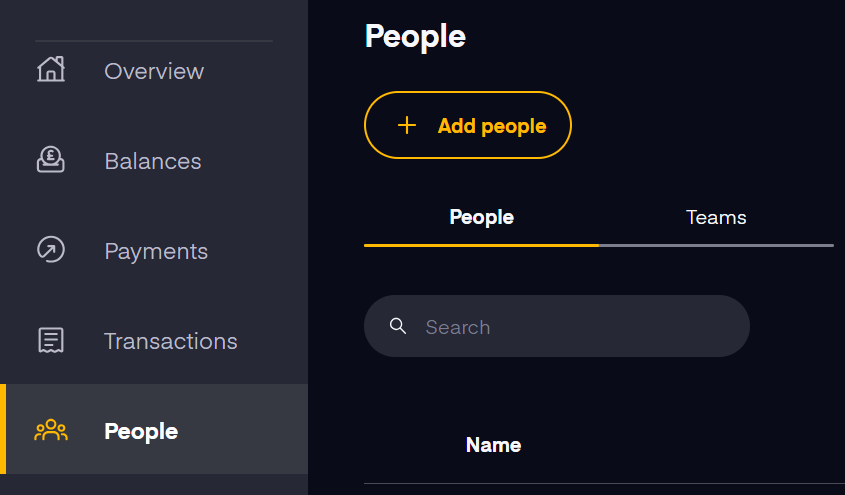Click the gray underline beneath Teams tab
The height and width of the screenshot is (495, 845).
coord(716,245)
